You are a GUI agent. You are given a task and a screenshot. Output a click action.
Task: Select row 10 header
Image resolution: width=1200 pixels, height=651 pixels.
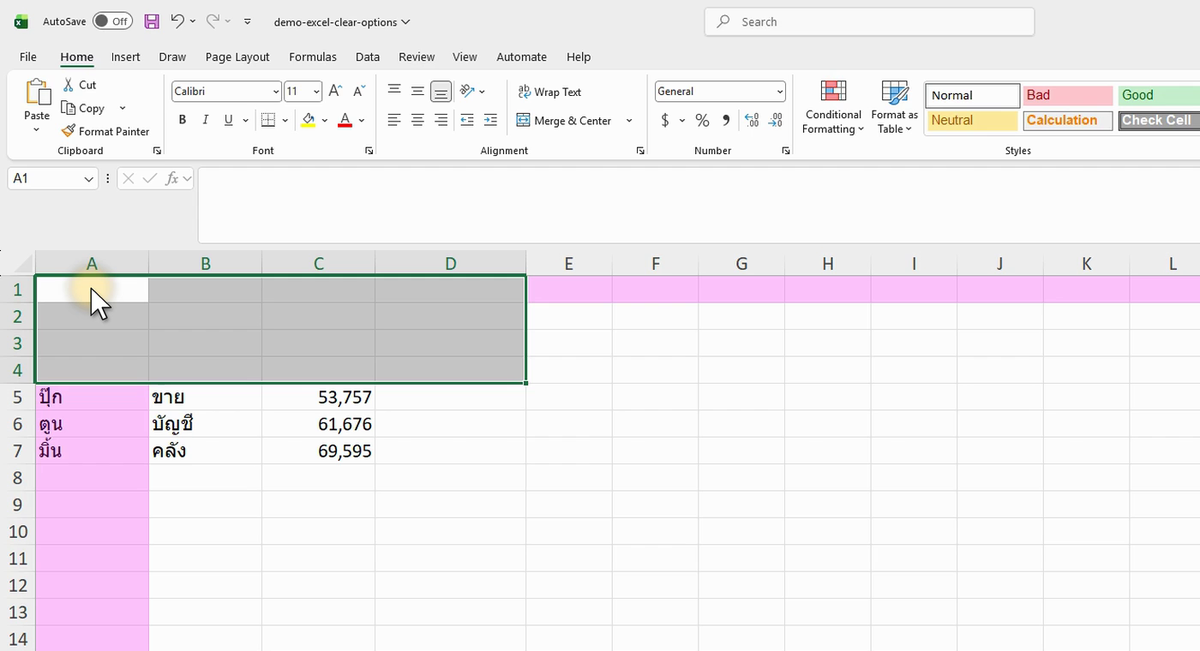18,531
